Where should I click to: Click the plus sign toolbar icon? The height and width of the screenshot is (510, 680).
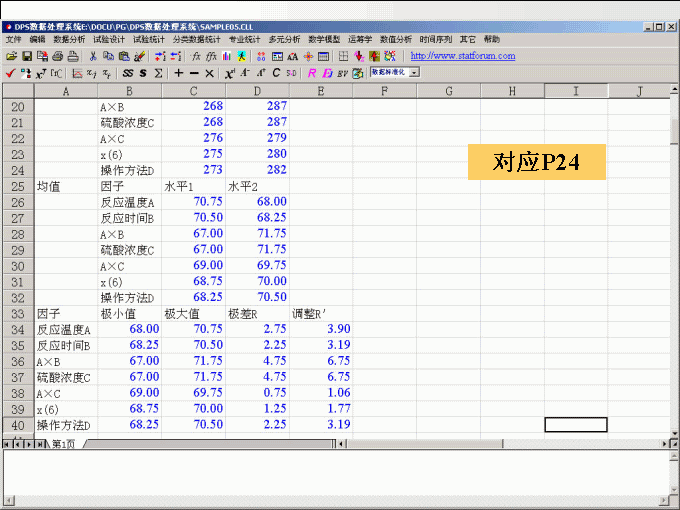(178, 73)
